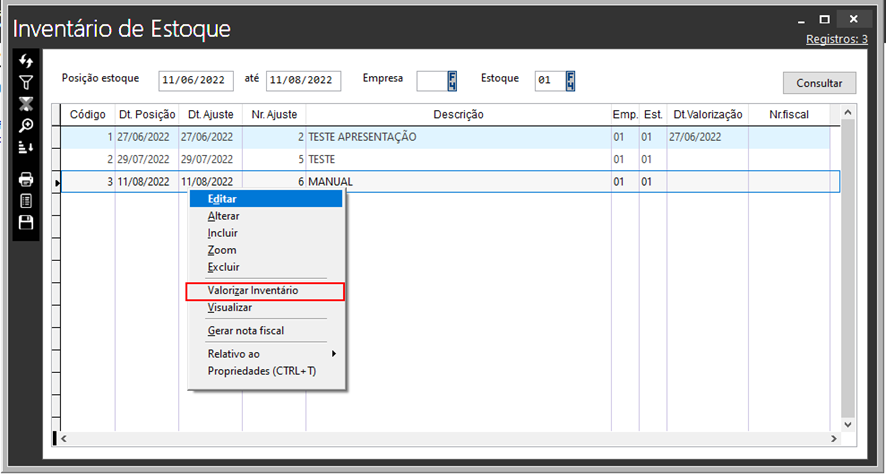The width and height of the screenshot is (886, 475).
Task: Select Excluir in the context menu
Action: coord(223,267)
